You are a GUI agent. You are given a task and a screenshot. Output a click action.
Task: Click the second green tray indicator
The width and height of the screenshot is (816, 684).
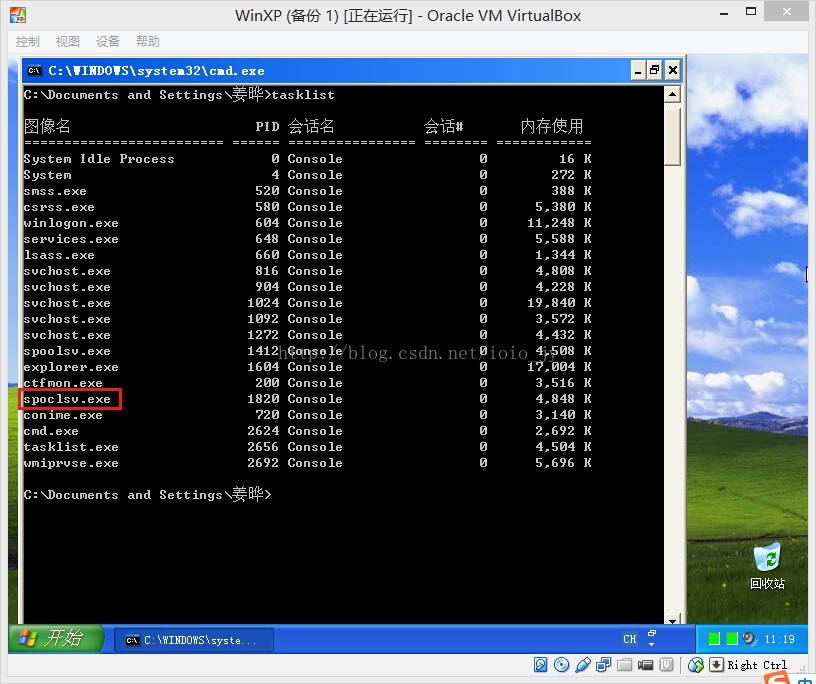pos(732,638)
